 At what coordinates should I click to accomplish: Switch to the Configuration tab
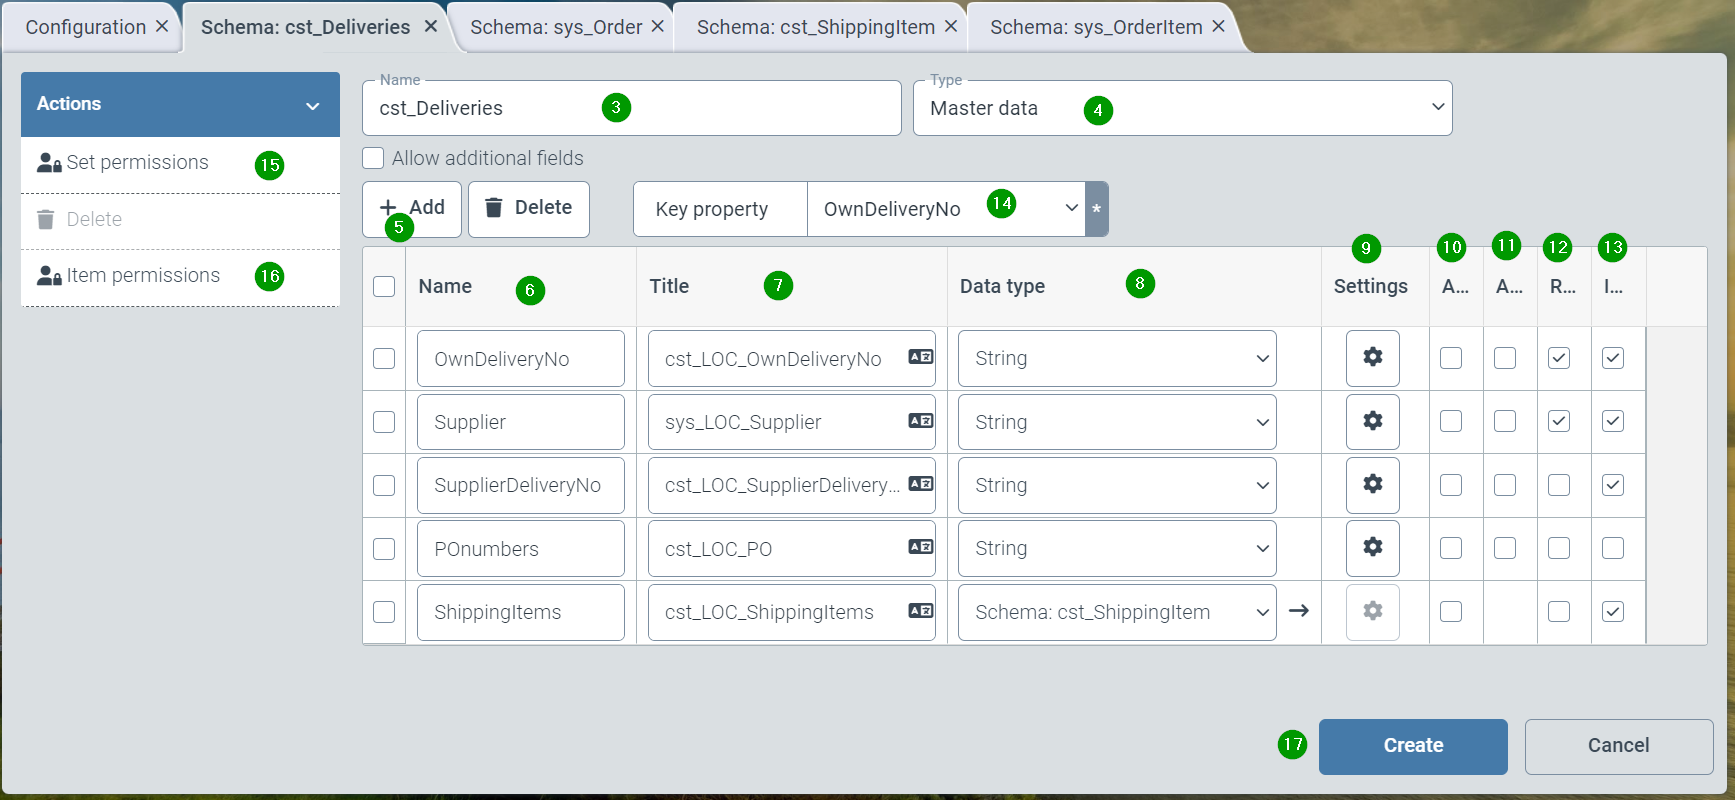[85, 27]
